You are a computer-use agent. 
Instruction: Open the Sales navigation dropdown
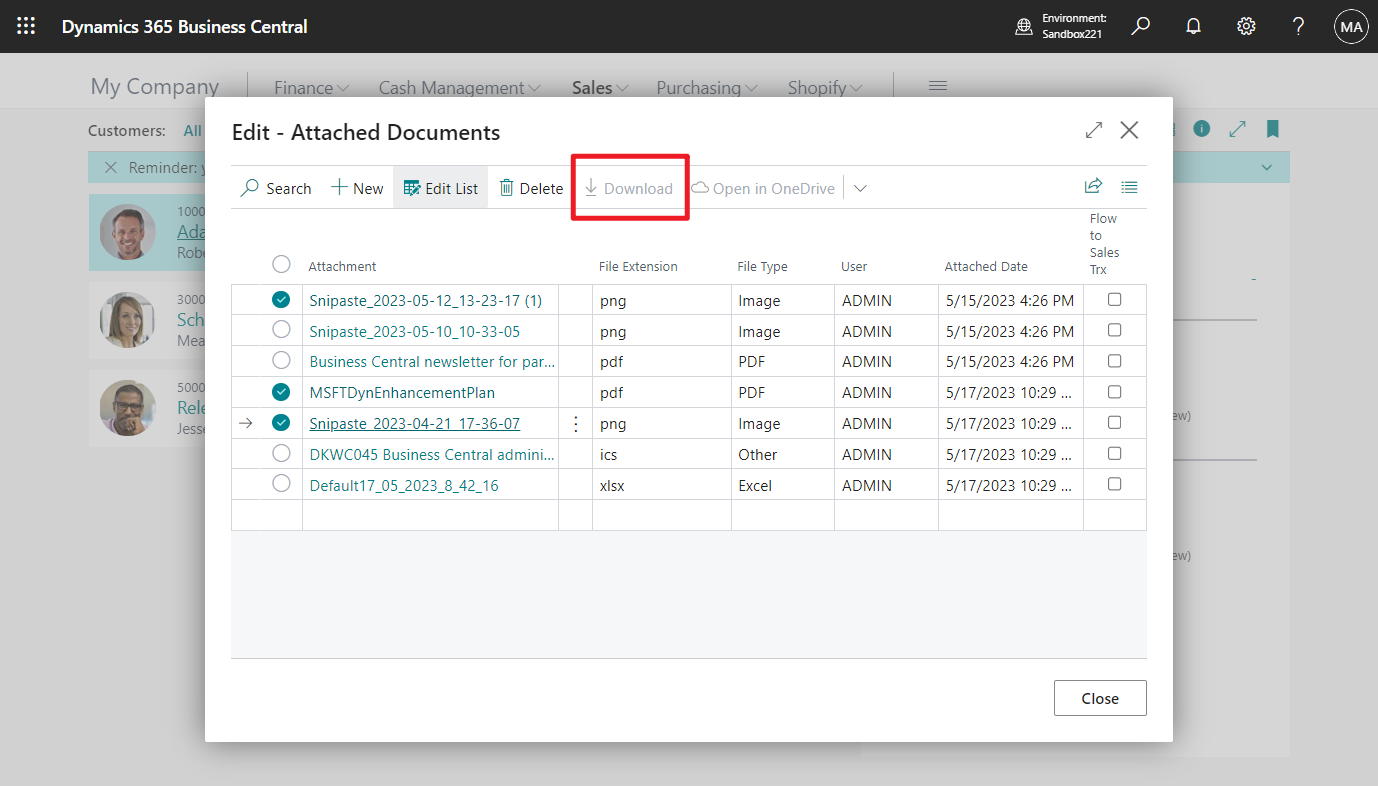pos(597,87)
